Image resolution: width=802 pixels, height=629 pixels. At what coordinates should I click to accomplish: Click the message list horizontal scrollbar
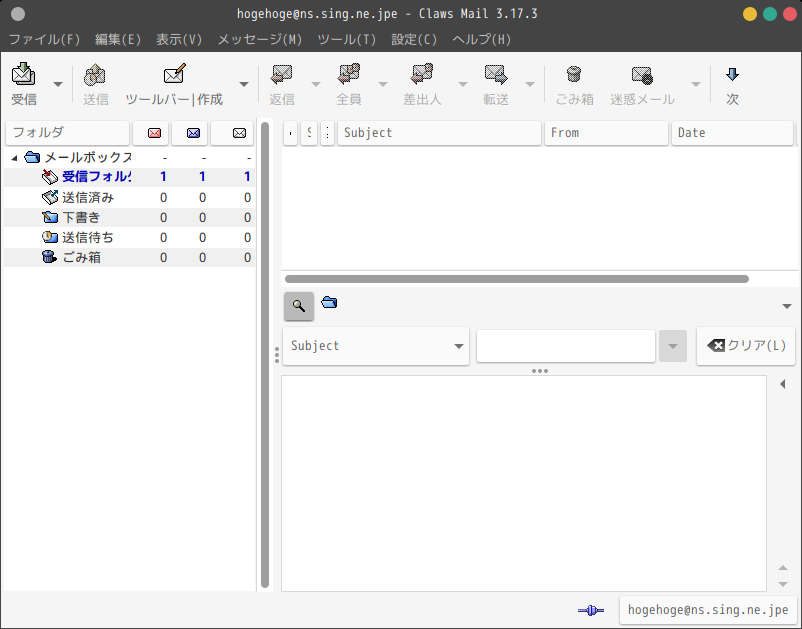tap(517, 279)
